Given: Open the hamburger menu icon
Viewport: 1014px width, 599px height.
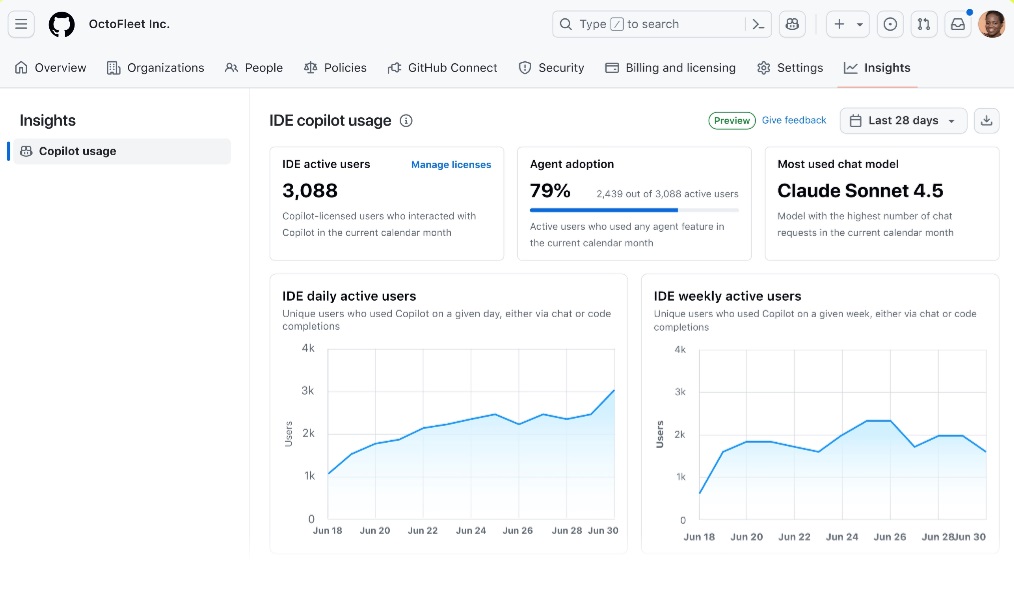Looking at the screenshot, I should (x=21, y=24).
